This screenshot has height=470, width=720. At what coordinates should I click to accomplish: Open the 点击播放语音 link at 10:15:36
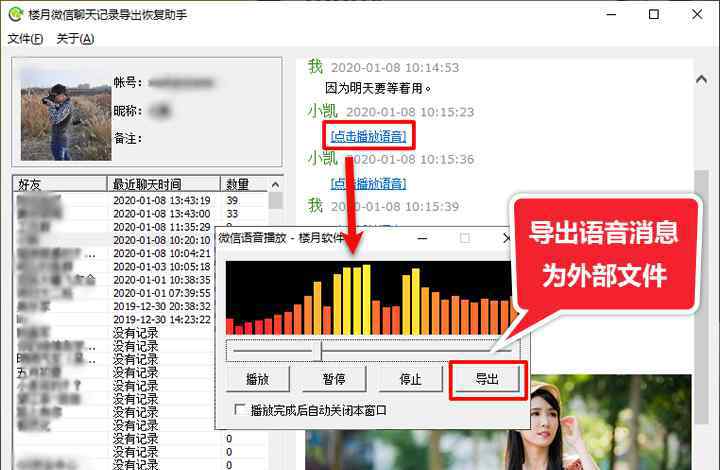[x=368, y=184]
